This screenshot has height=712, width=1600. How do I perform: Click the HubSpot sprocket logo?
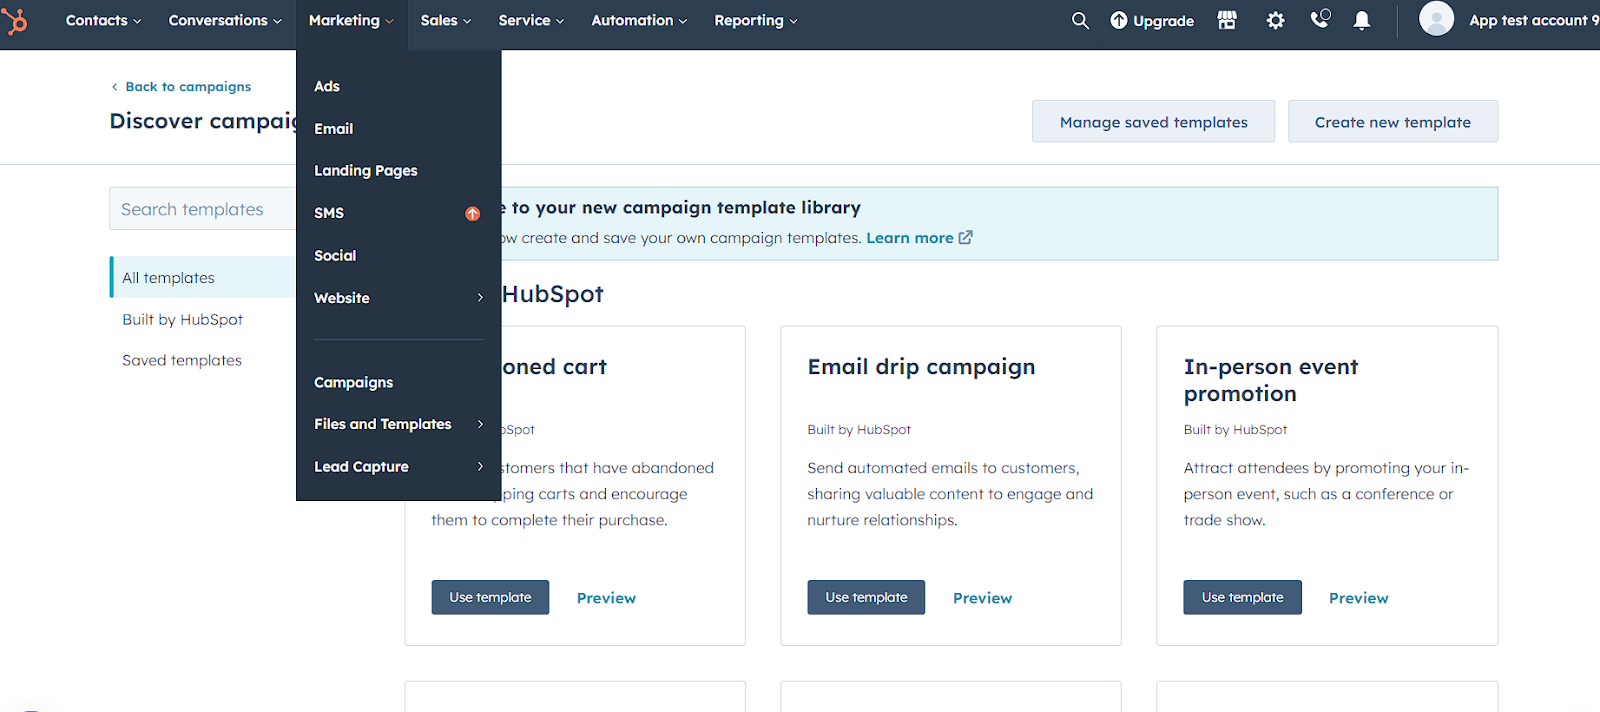(x=14, y=20)
